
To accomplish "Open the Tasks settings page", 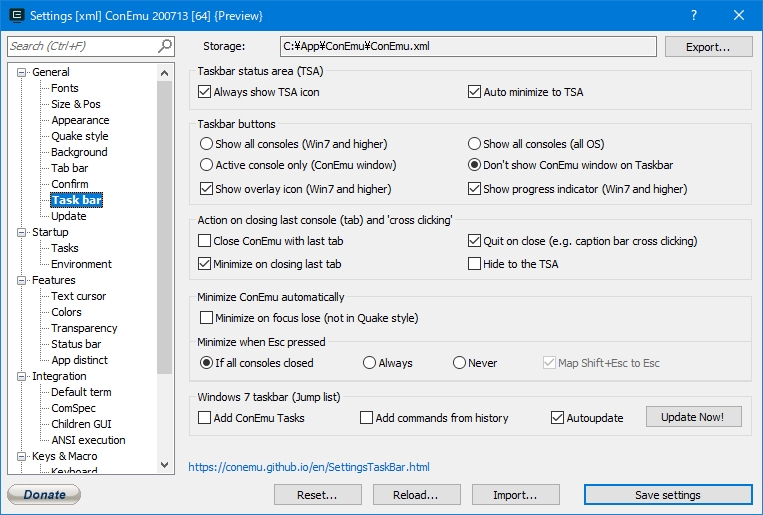I will [x=65, y=248].
